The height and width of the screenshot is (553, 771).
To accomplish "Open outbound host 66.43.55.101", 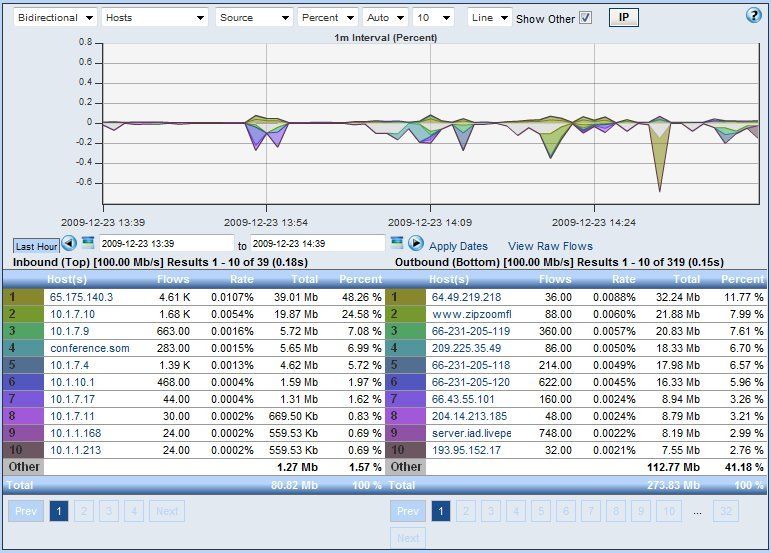I will [x=463, y=399].
